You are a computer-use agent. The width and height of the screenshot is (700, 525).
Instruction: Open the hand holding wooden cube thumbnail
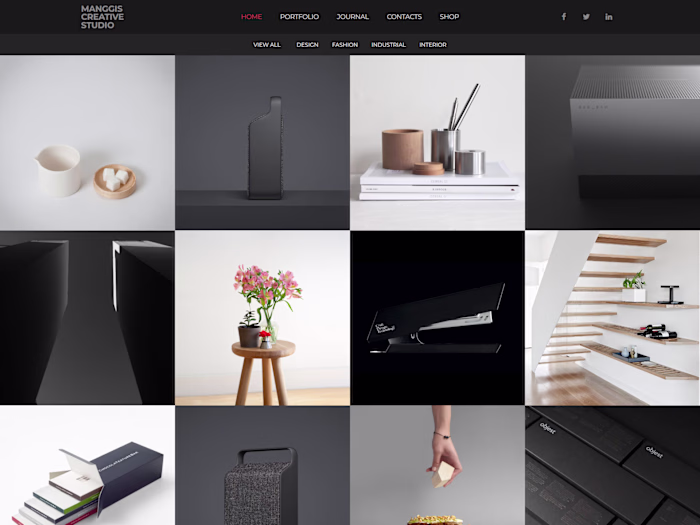point(438,465)
